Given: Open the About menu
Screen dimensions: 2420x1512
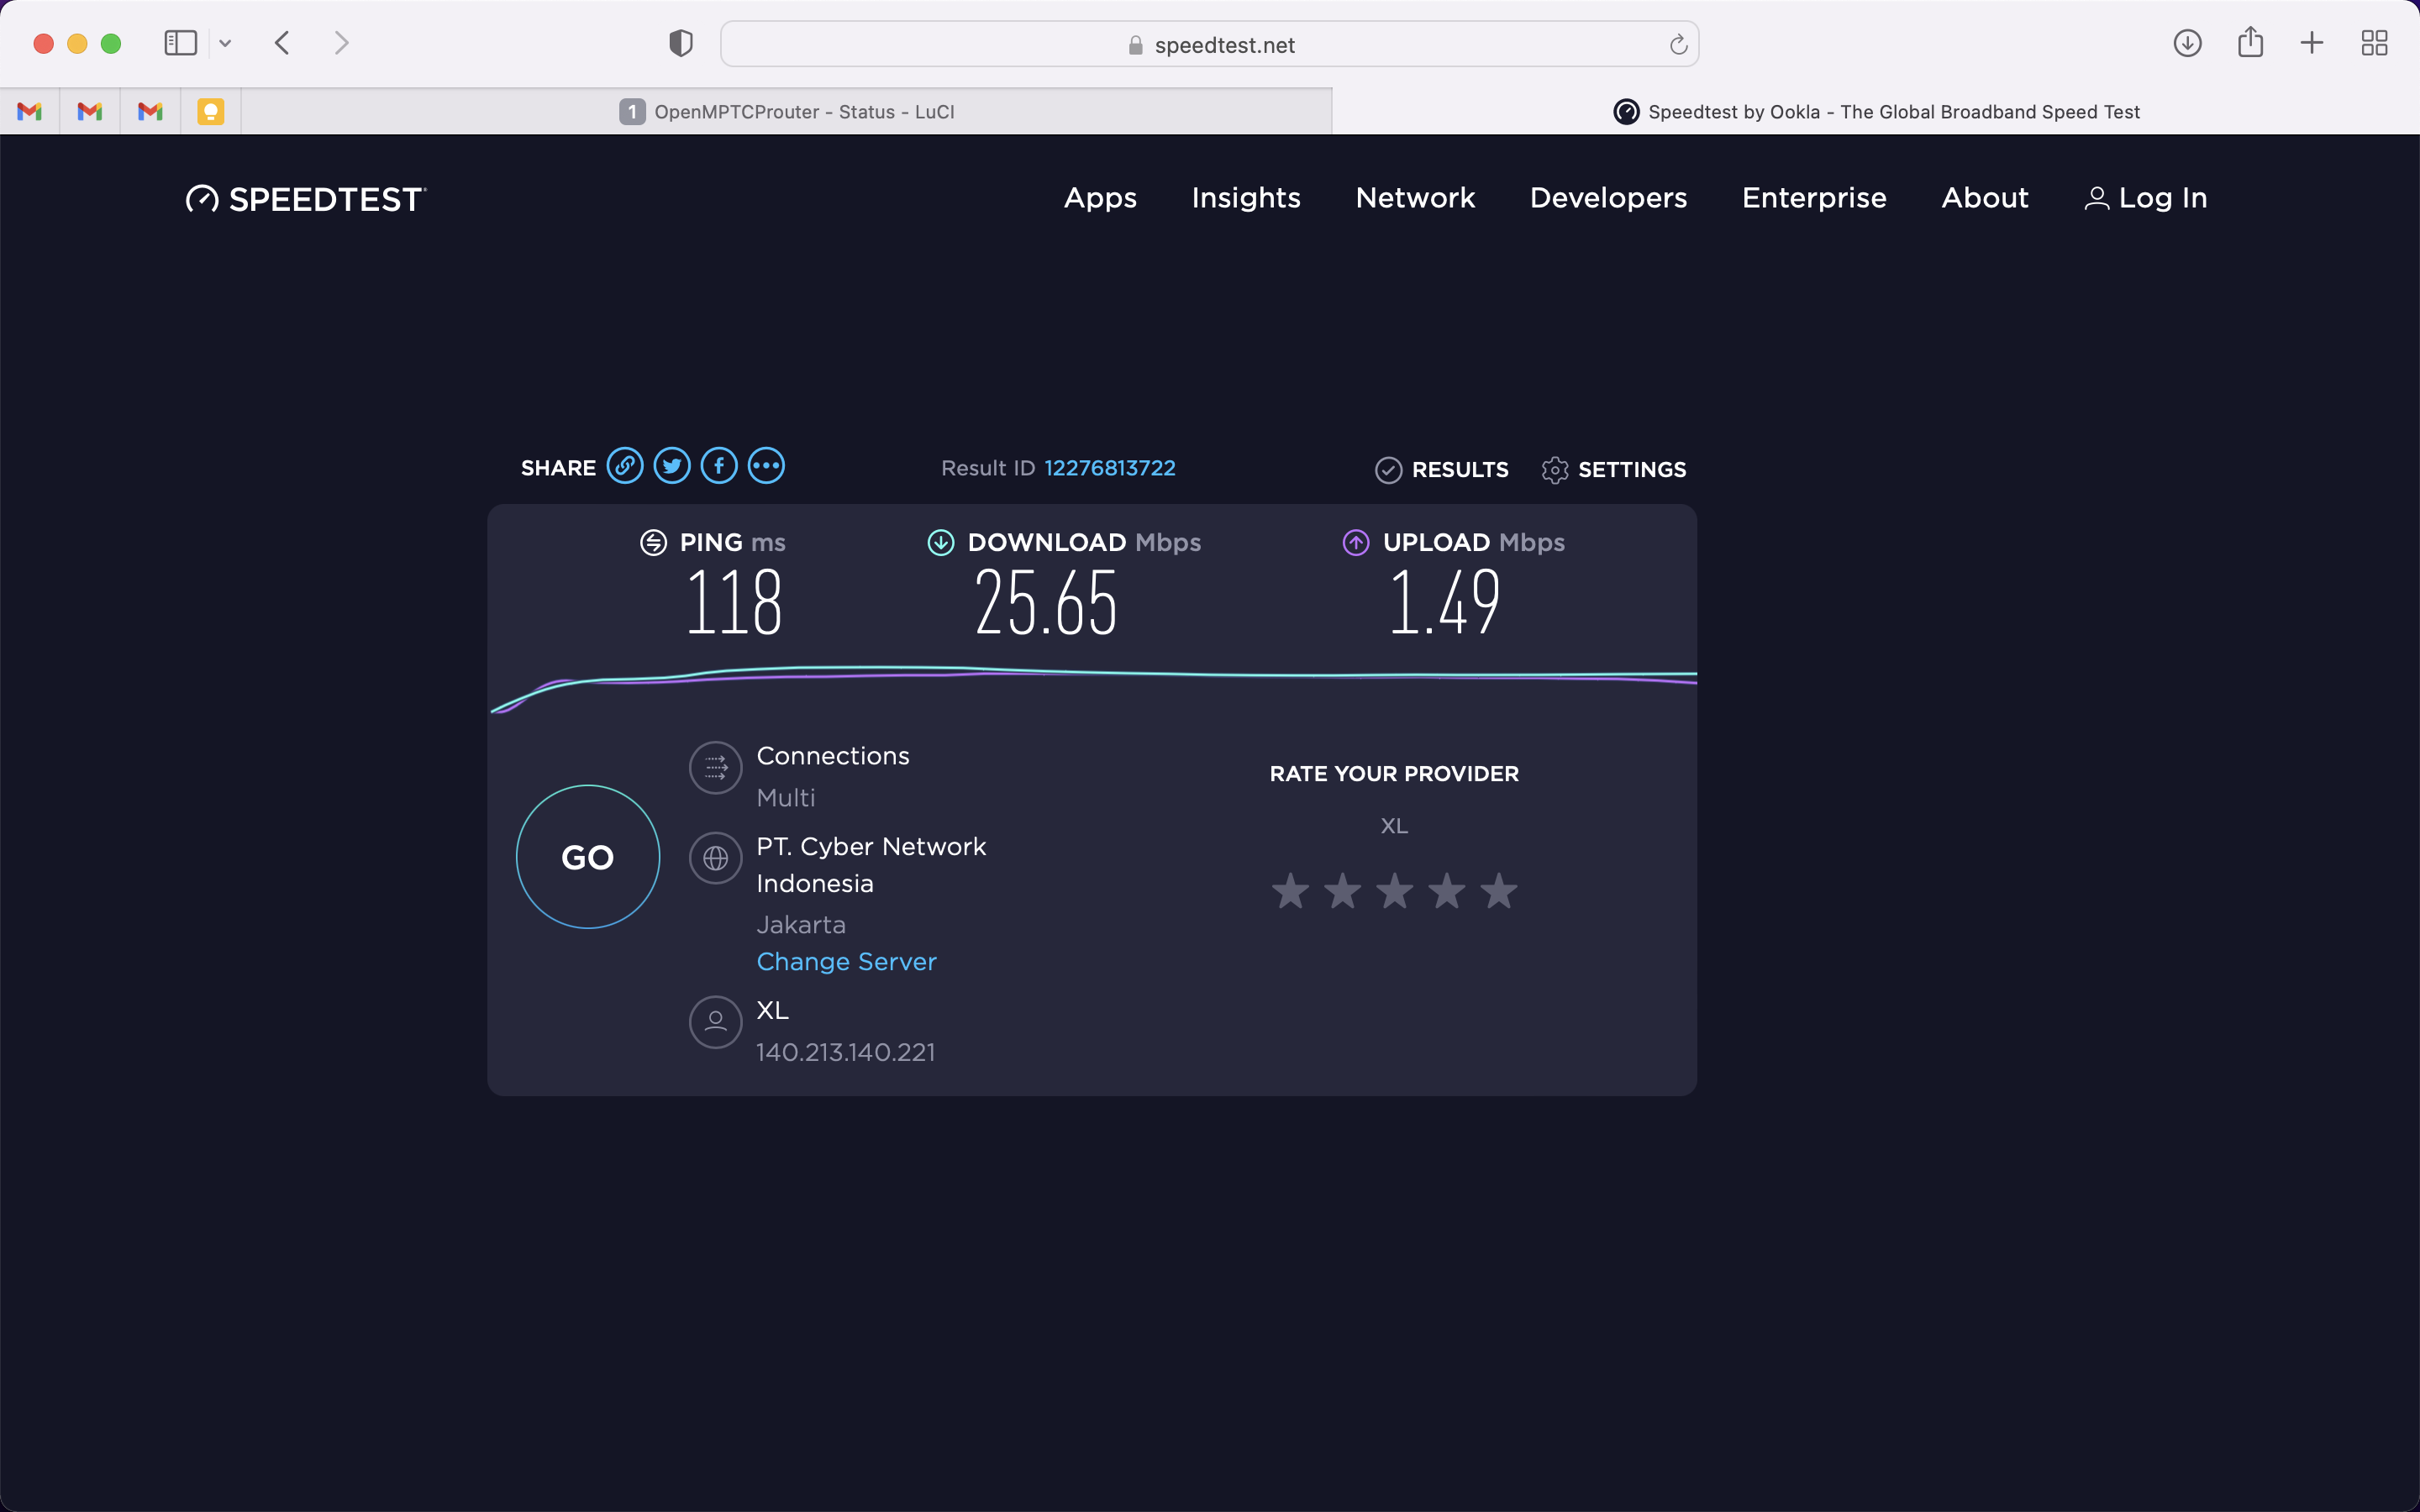Looking at the screenshot, I should click(x=1985, y=198).
